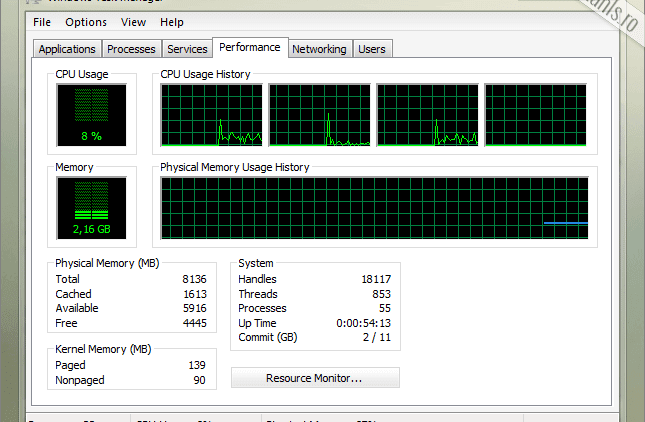Click the Resource Monitor button
The height and width of the screenshot is (422, 645).
[x=314, y=378]
